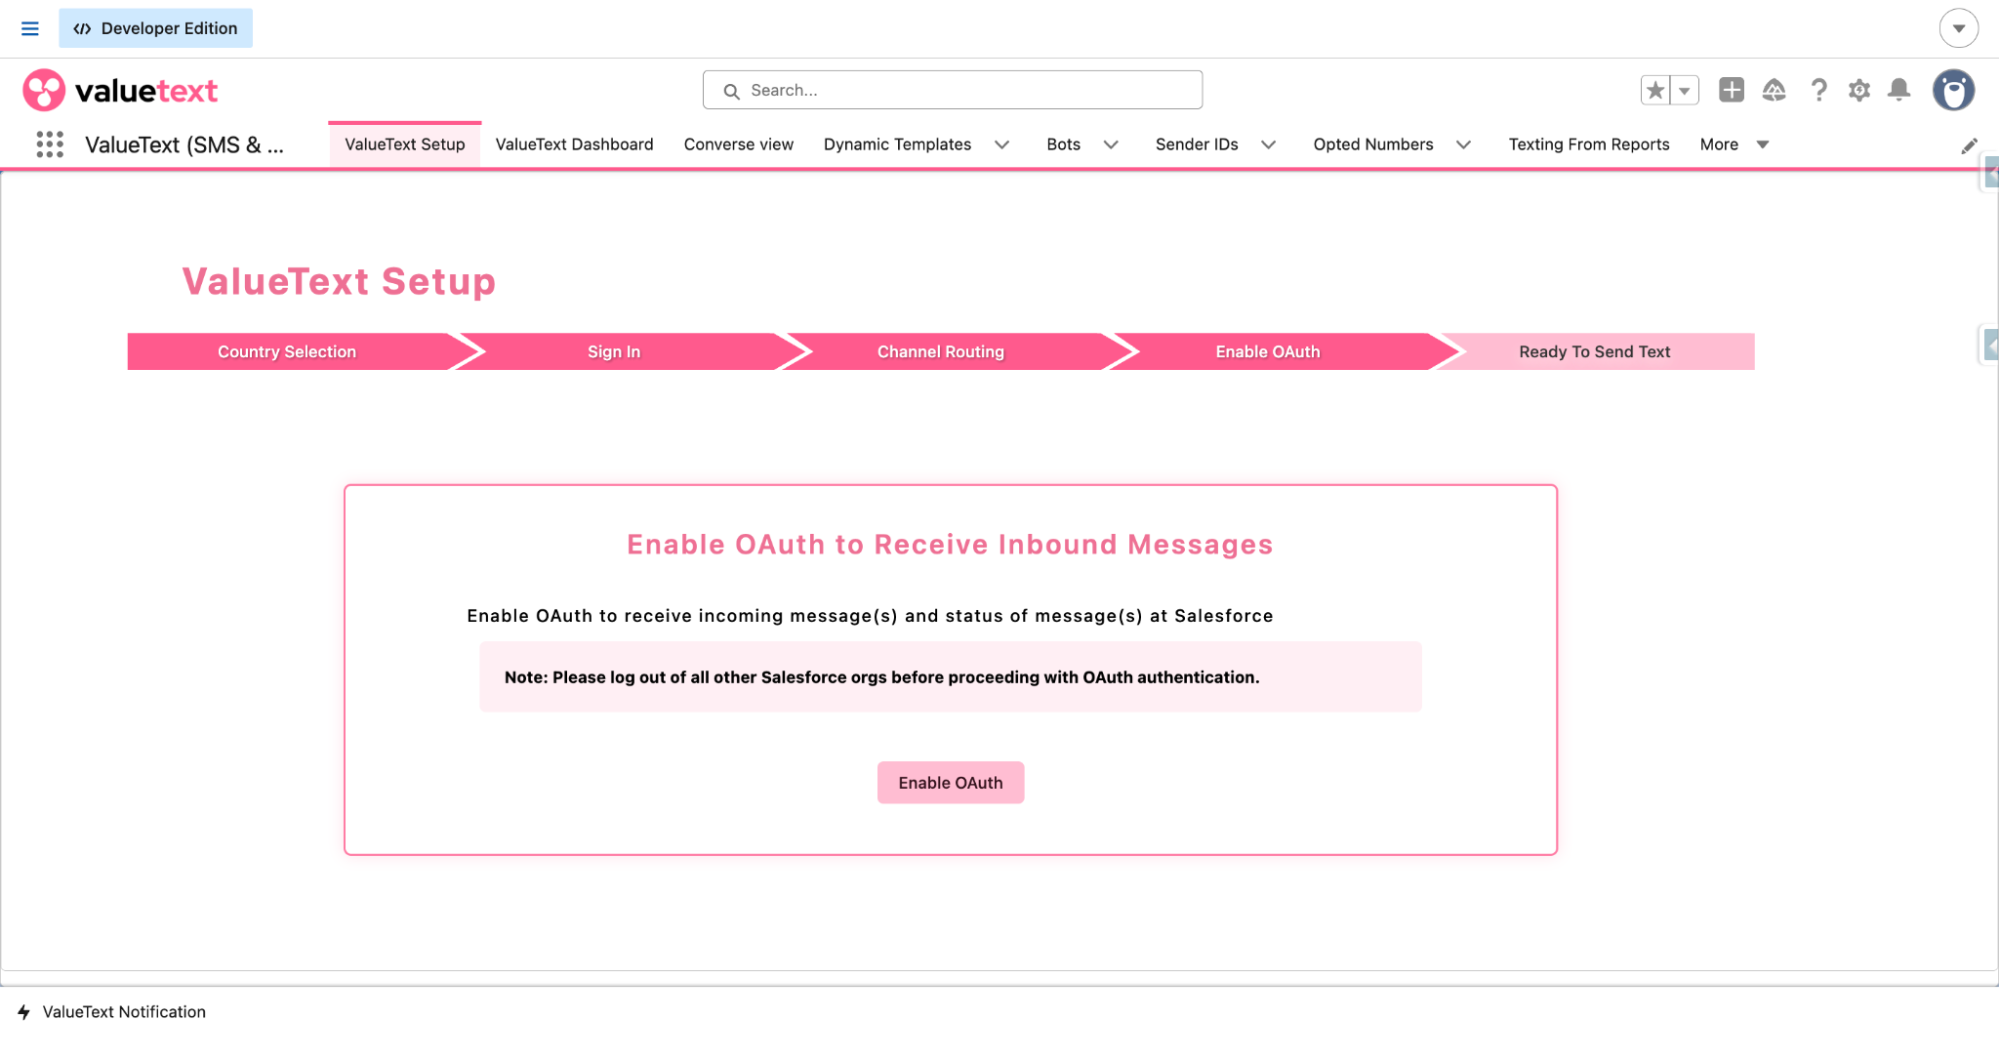1999x1037 pixels.
Task: Click the Enable OAuth to Receive Inbound Messages heading
Action: point(950,544)
